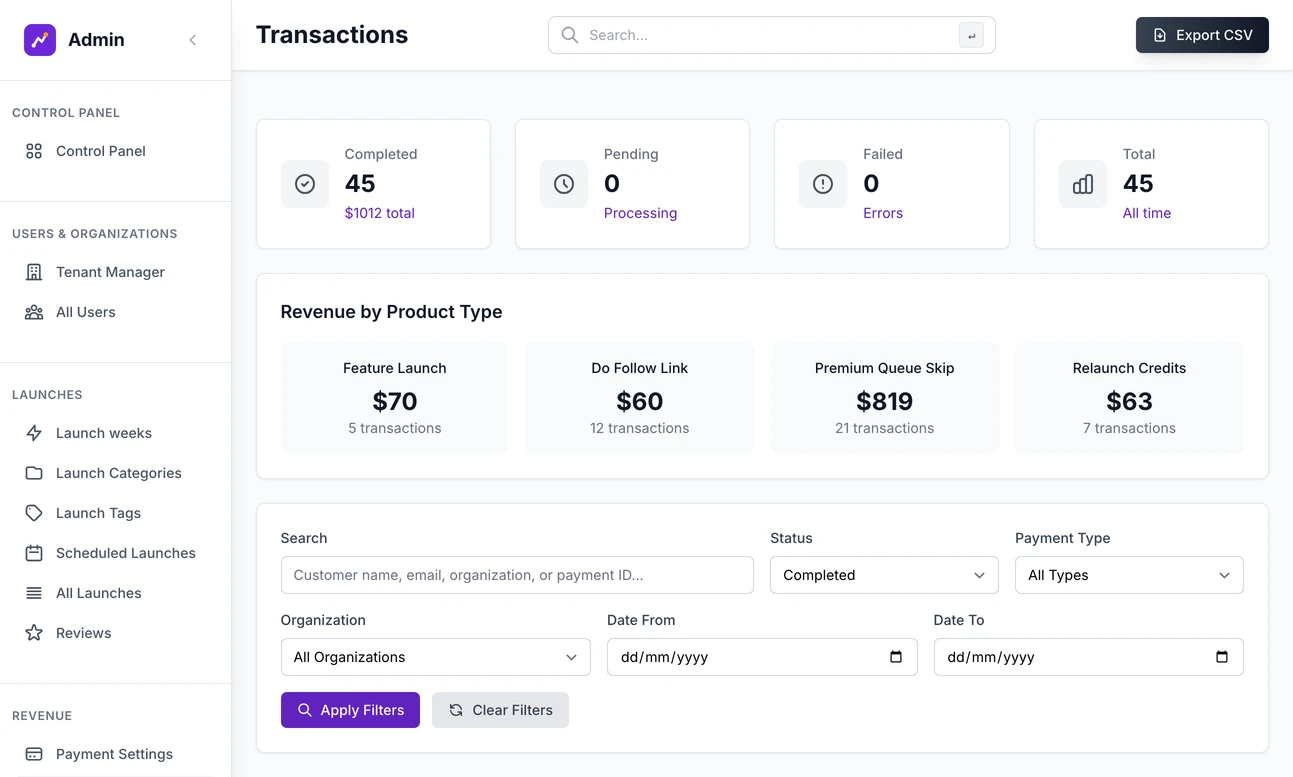Click the Total bar chart icon
Viewport: 1293px width, 777px height.
(1083, 184)
